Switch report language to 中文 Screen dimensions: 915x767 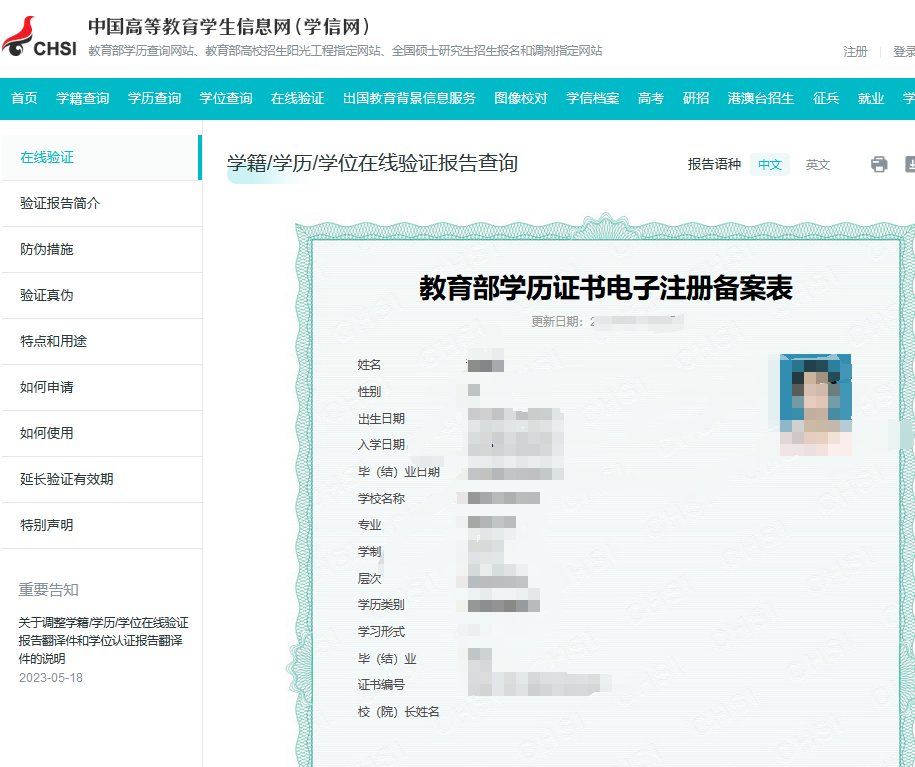tap(770, 165)
